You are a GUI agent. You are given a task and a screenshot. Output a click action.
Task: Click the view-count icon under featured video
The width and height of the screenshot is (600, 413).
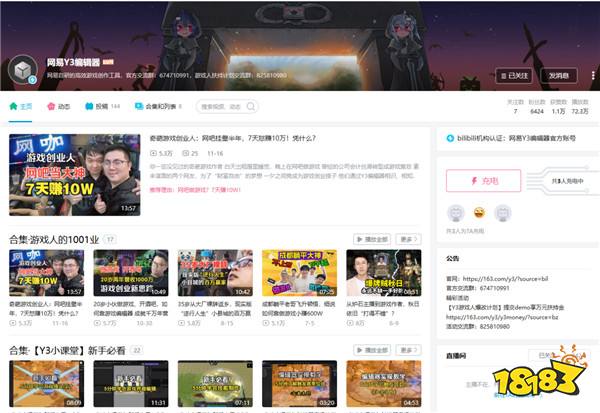coord(153,153)
